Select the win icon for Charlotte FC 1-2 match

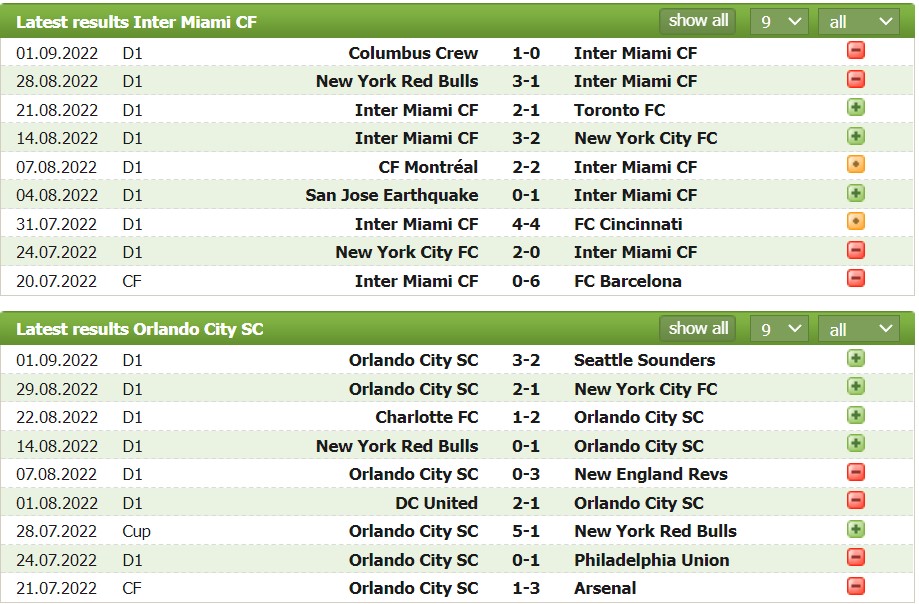[x=855, y=417]
